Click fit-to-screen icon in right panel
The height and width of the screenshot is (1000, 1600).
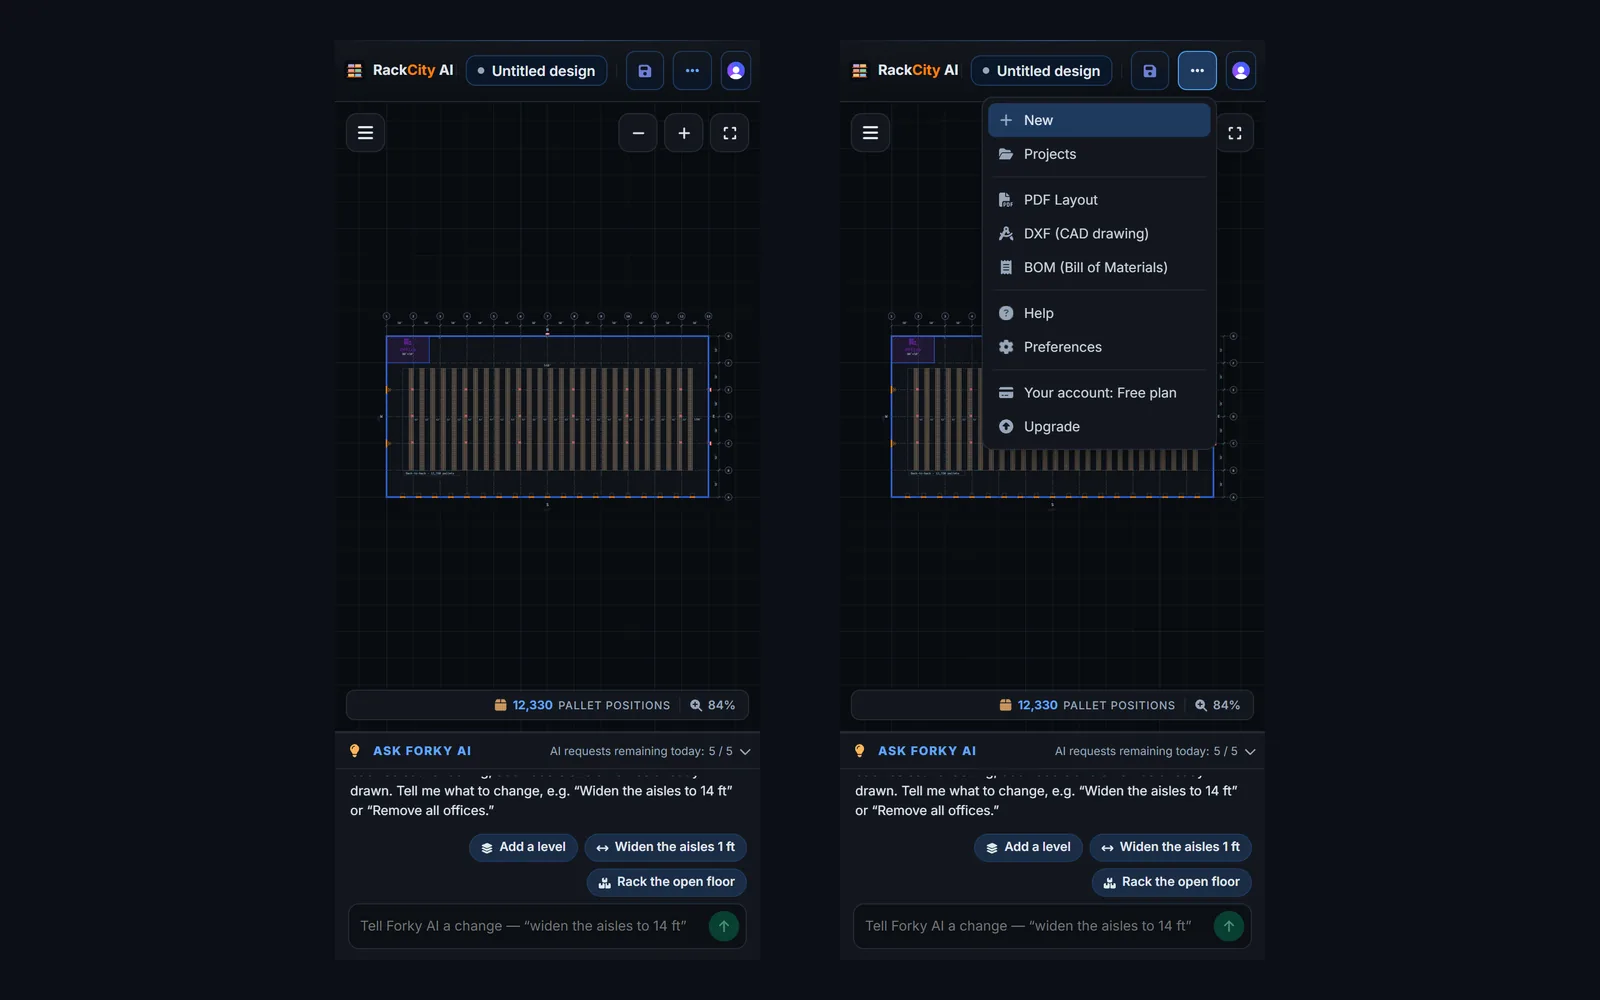1235,133
